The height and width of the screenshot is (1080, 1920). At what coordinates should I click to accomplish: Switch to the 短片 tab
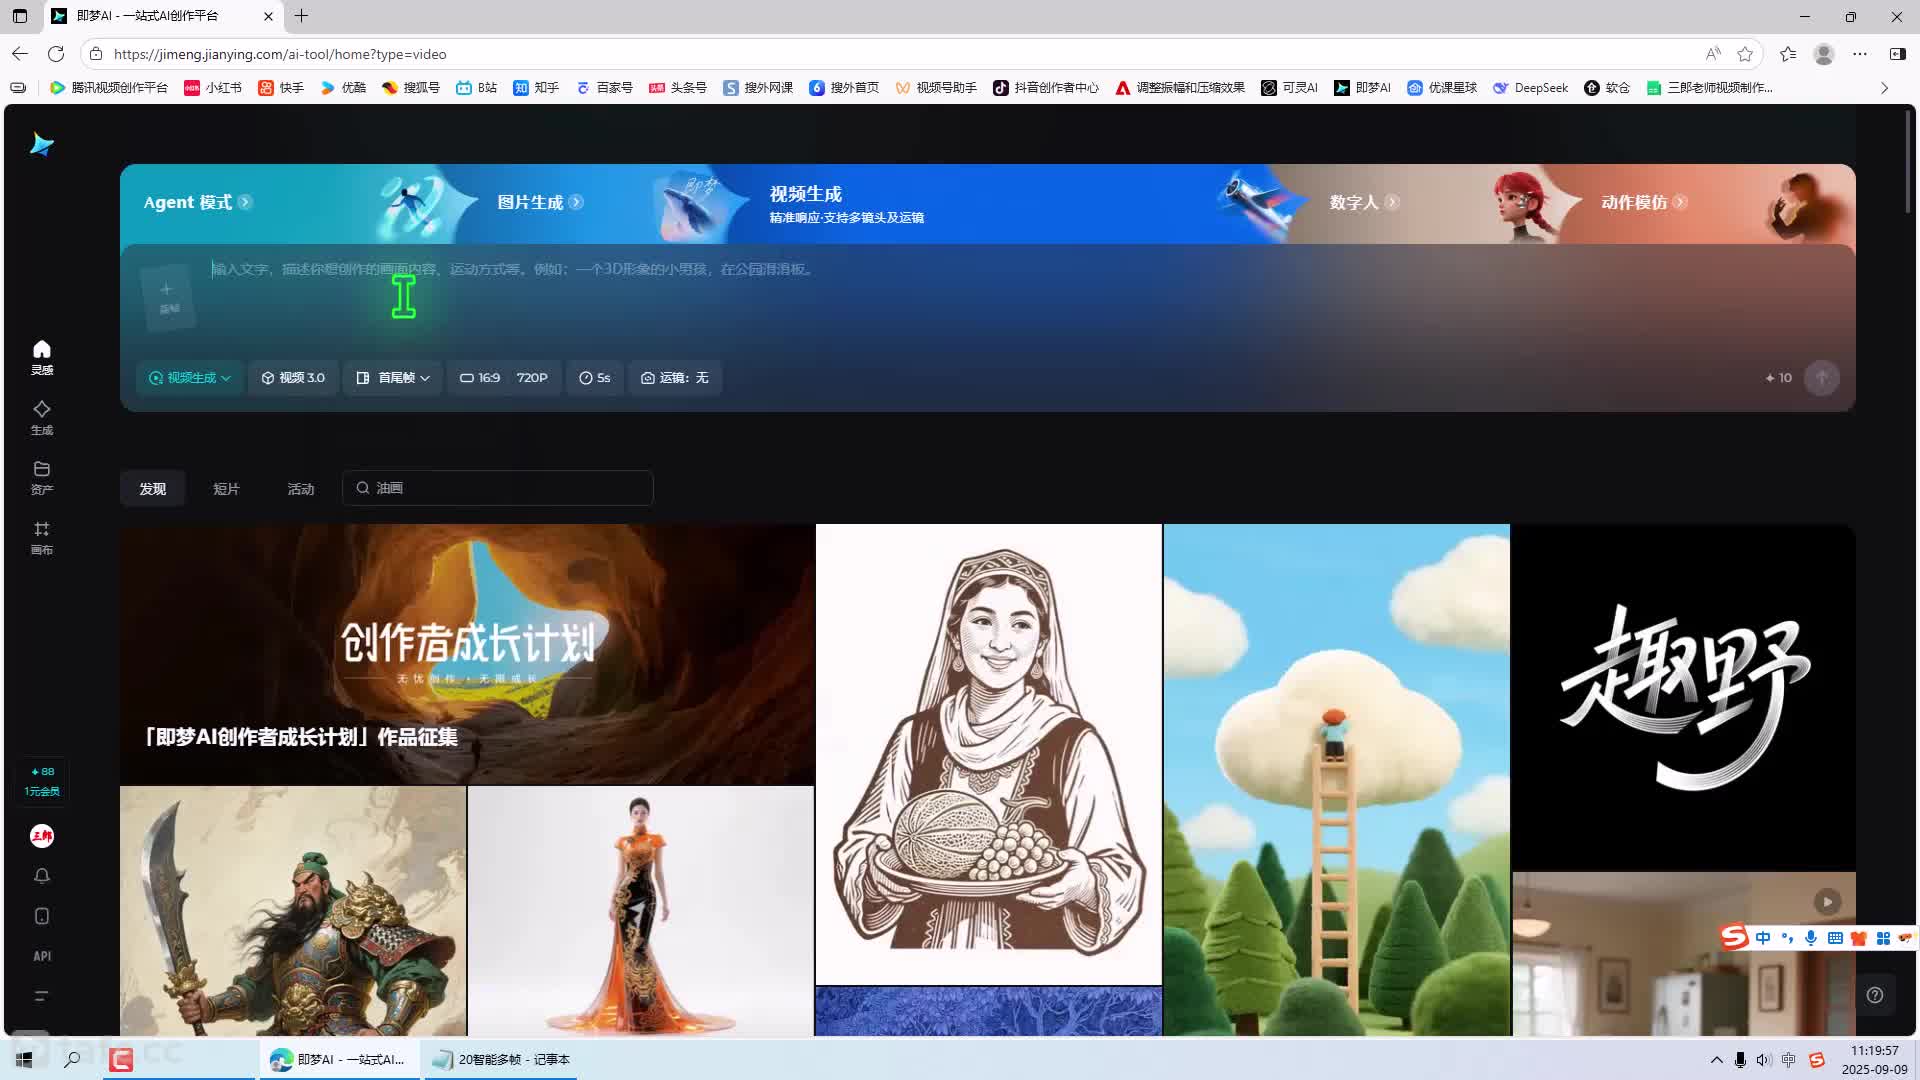[x=226, y=489]
